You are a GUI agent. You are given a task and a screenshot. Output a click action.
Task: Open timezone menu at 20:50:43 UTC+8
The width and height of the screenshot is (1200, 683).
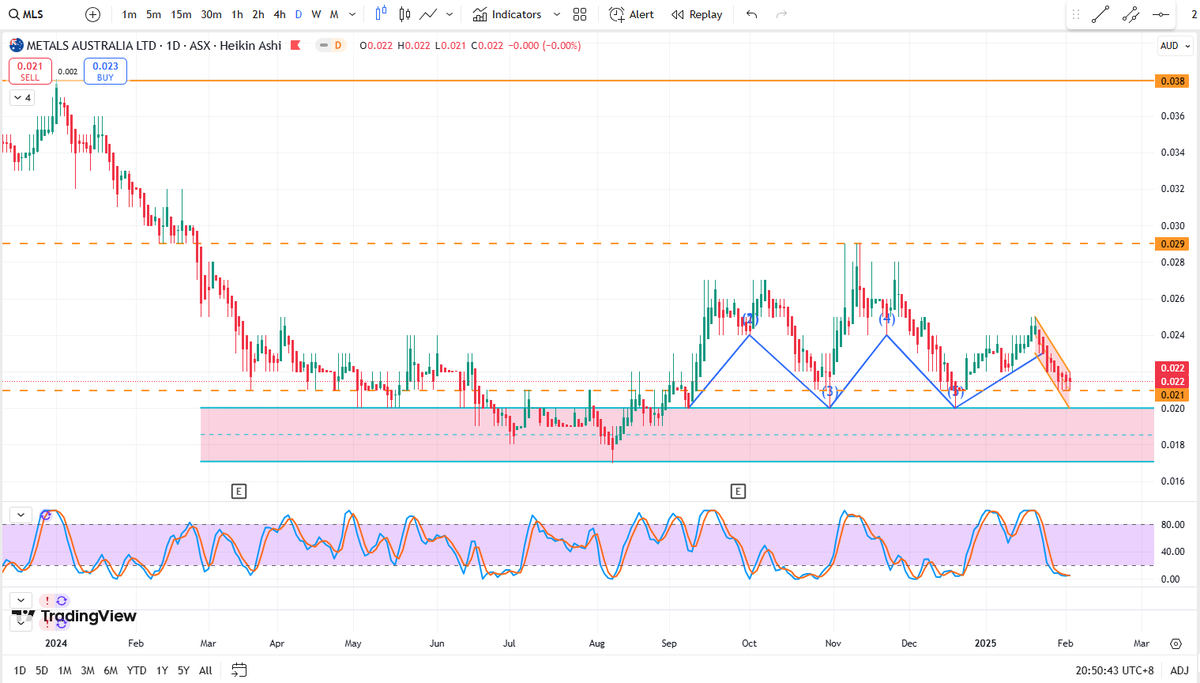coord(1113,670)
